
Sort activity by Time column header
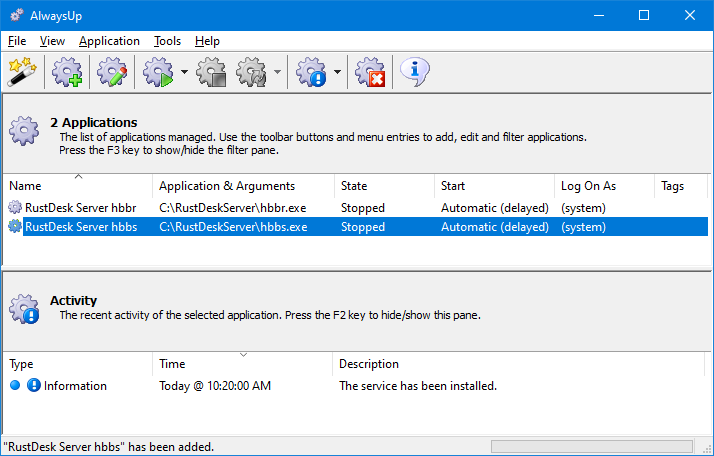pos(243,364)
